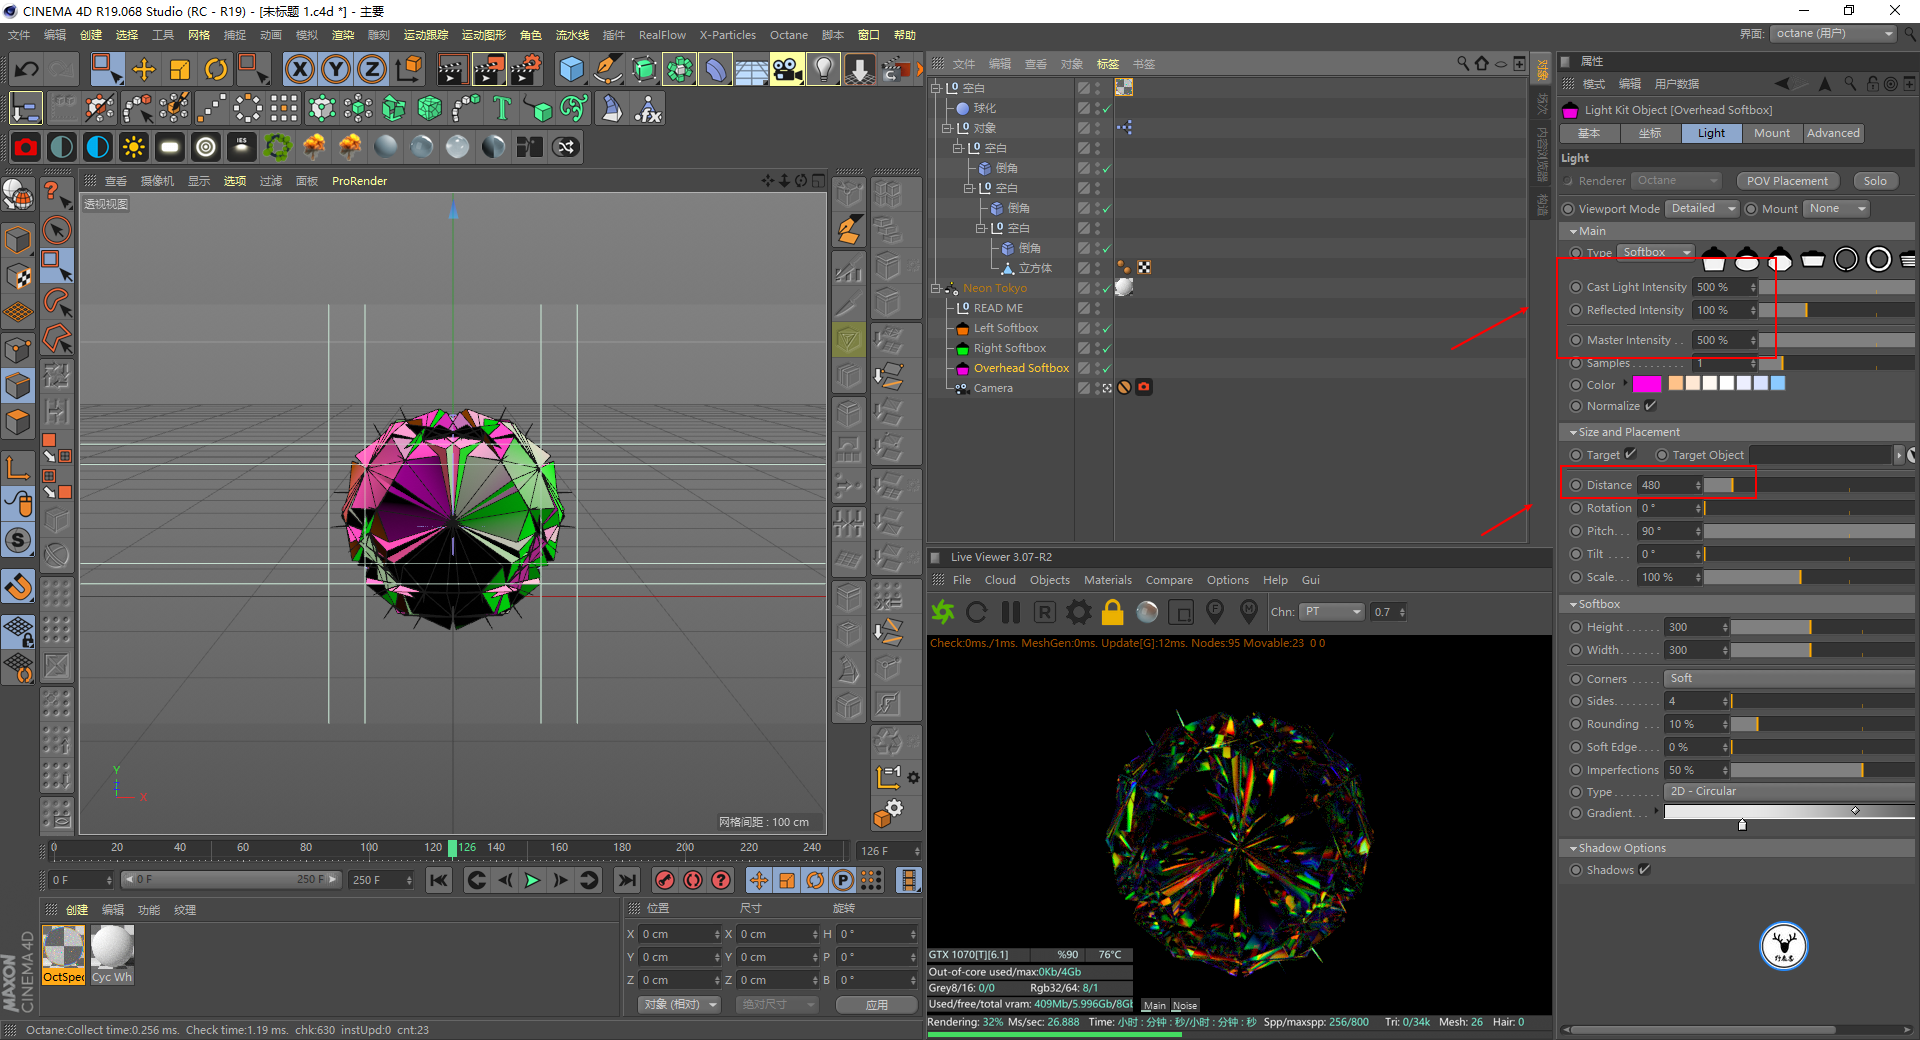Open the Materials menu in Live Viewer
This screenshot has height=1040, width=1920.
(1108, 580)
